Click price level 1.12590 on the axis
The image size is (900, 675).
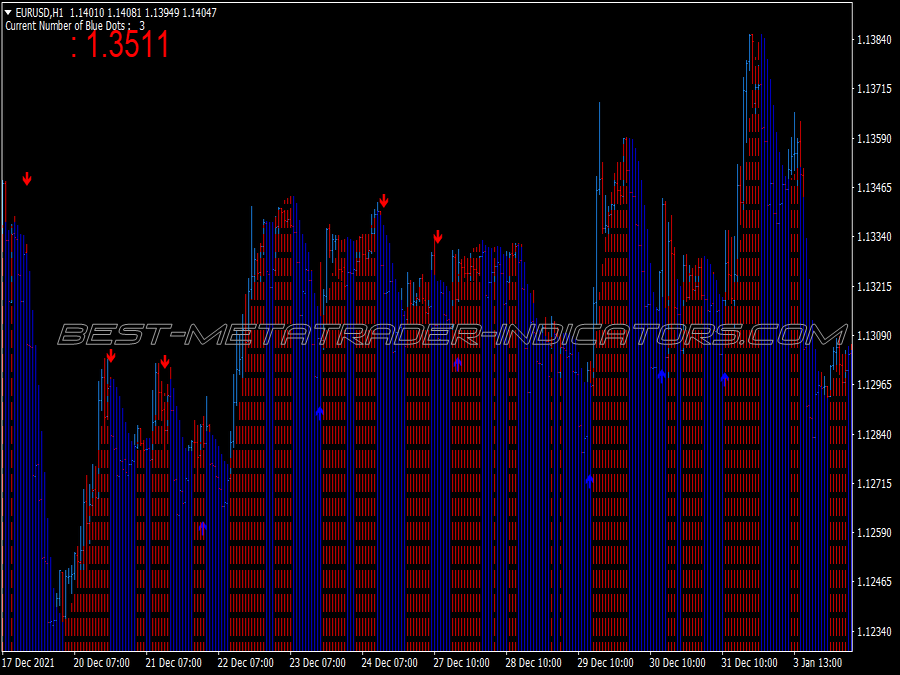tap(875, 533)
